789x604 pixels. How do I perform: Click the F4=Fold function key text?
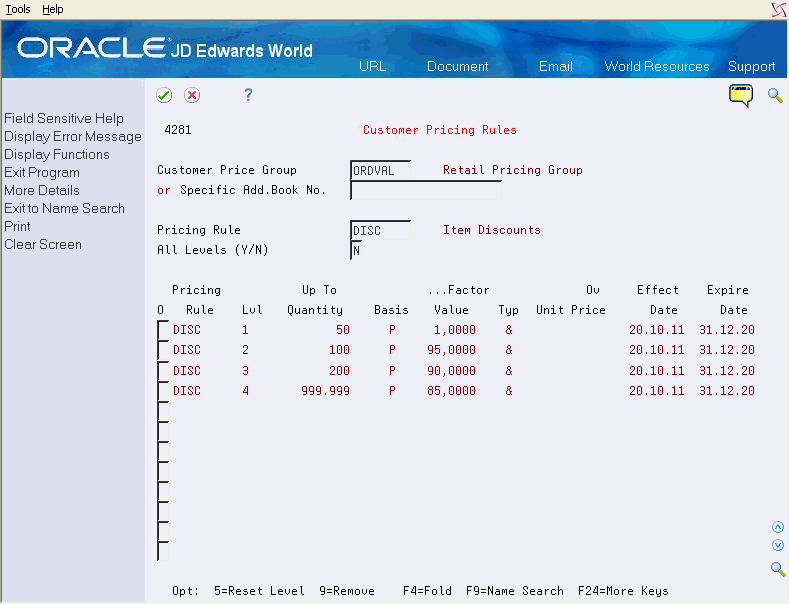point(427,591)
